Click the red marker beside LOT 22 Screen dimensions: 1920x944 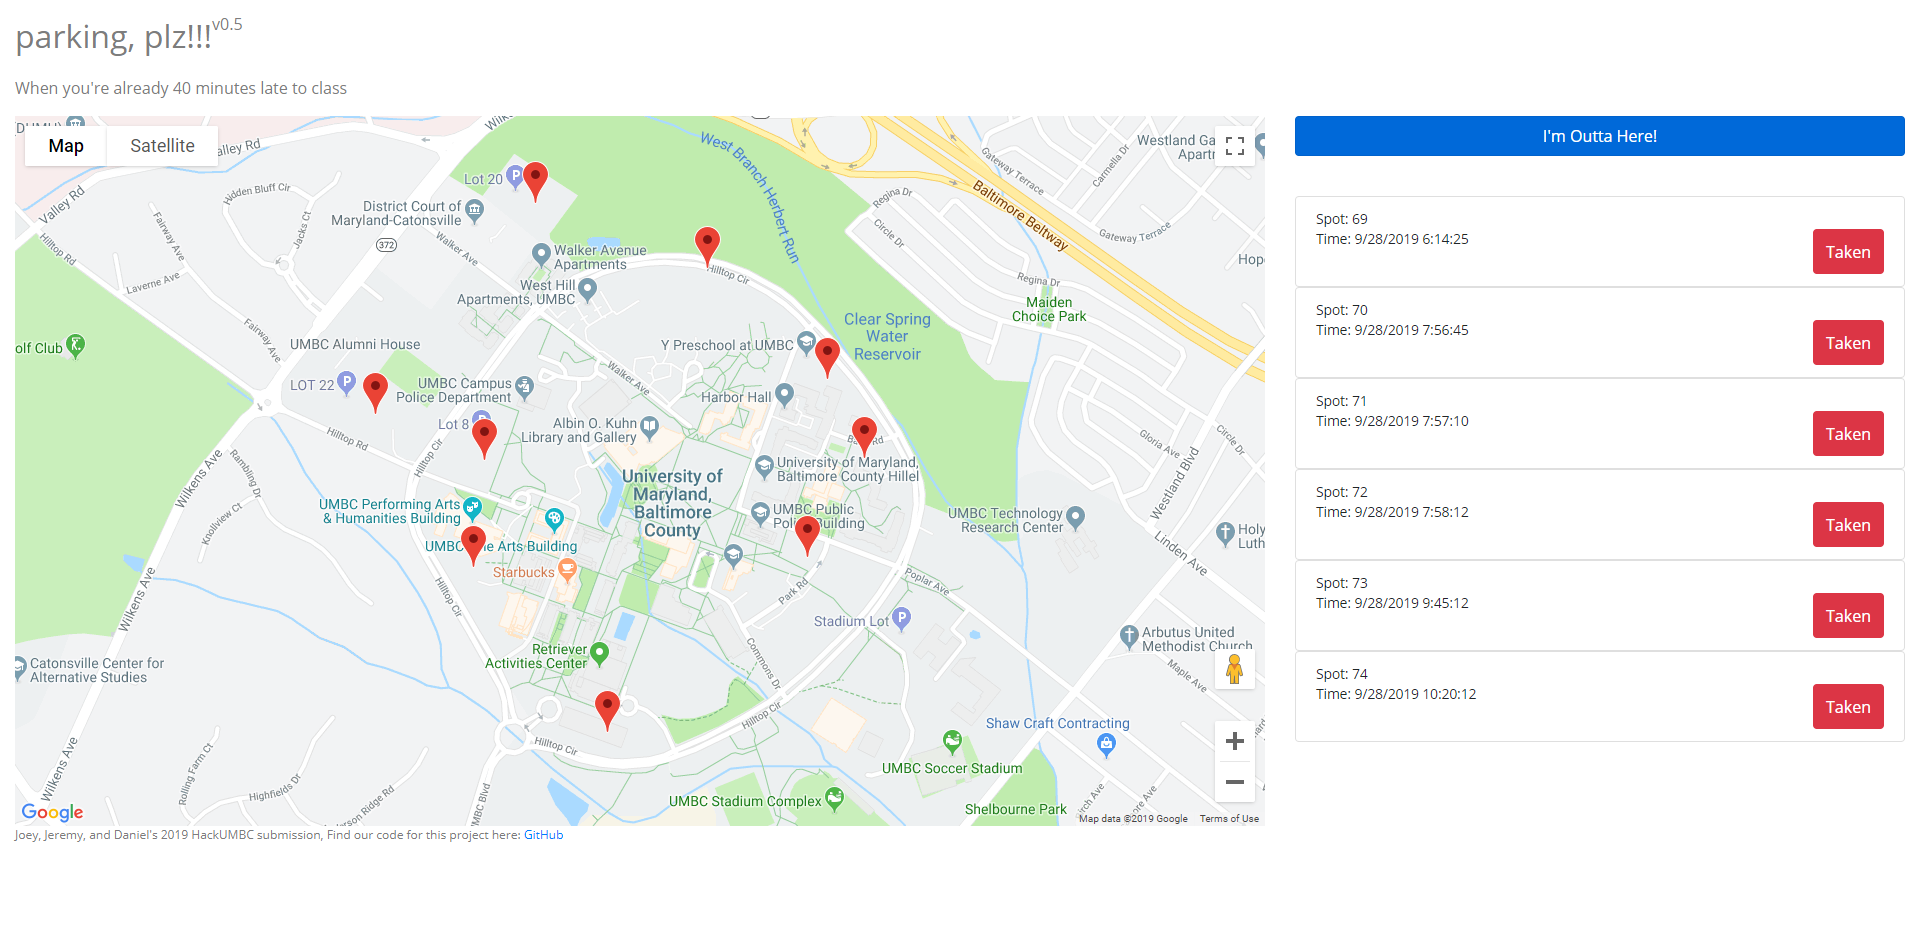(375, 392)
